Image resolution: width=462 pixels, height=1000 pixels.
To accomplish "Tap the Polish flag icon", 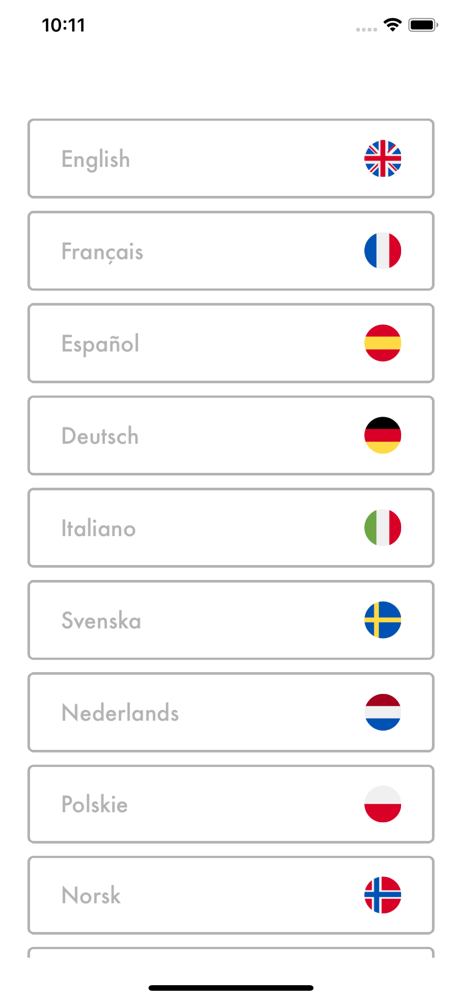I will tap(383, 804).
